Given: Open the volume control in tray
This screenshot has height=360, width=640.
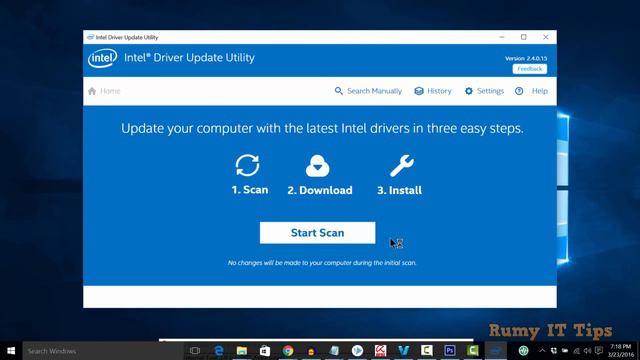Looking at the screenshot, I should point(587,351).
